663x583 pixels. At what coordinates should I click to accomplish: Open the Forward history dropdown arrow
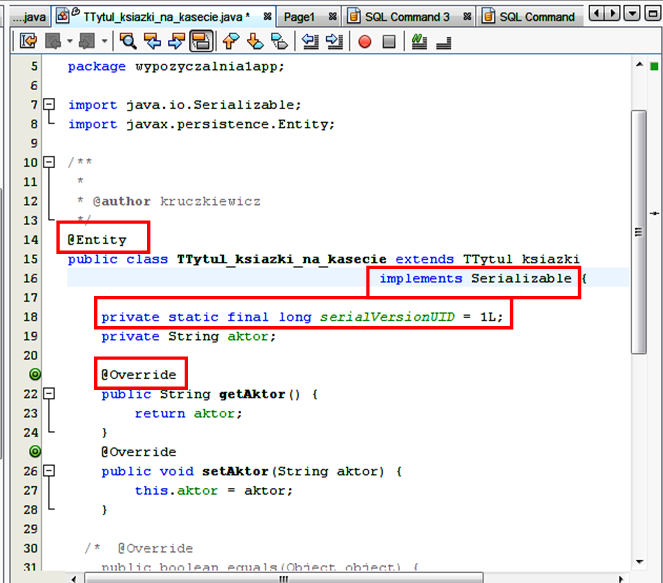coord(104,41)
